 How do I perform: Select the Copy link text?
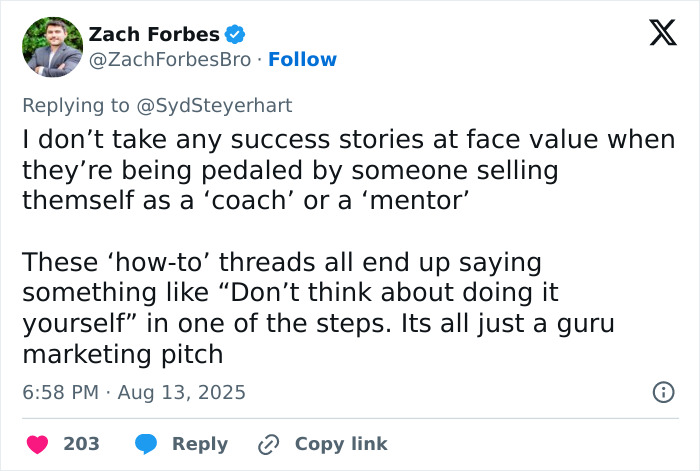coord(341,444)
